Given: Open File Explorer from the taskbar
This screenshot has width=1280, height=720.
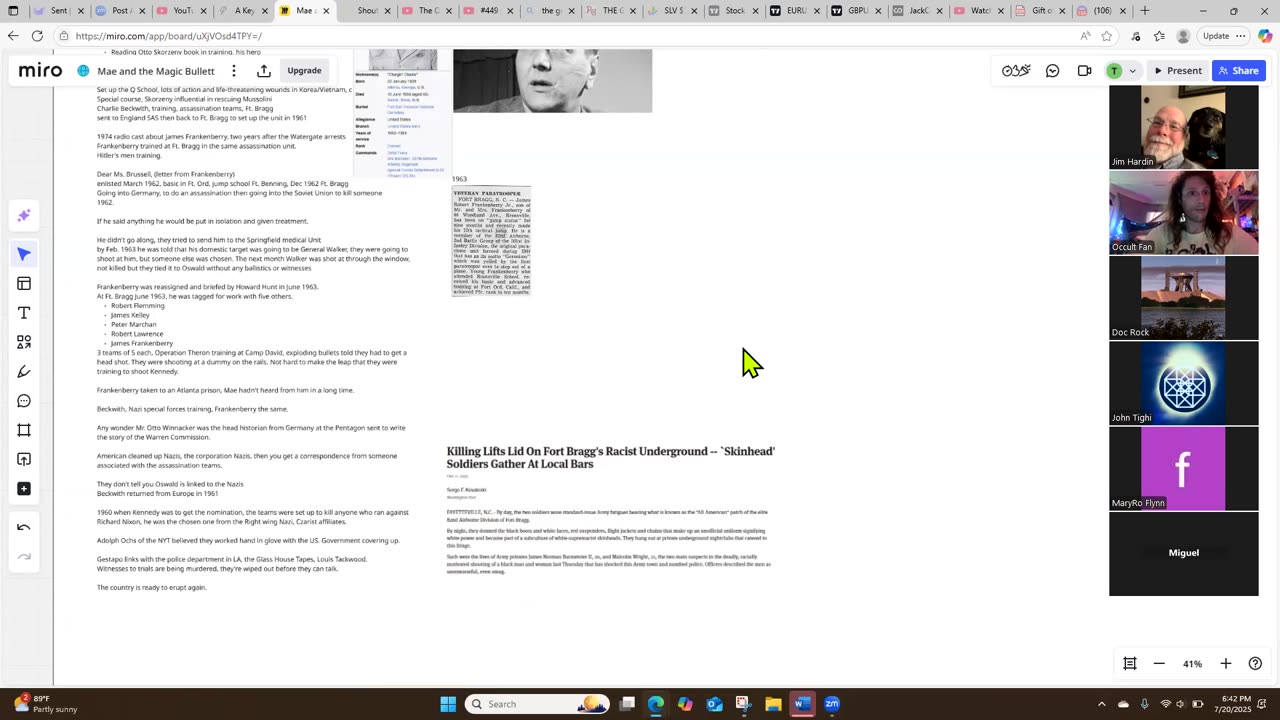Looking at the screenshot, I should (x=773, y=704).
